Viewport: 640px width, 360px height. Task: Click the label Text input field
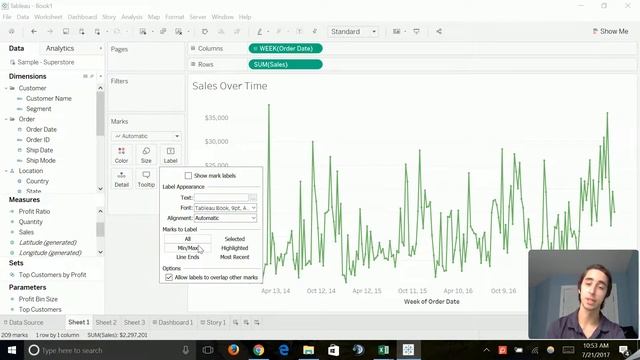coord(221,198)
